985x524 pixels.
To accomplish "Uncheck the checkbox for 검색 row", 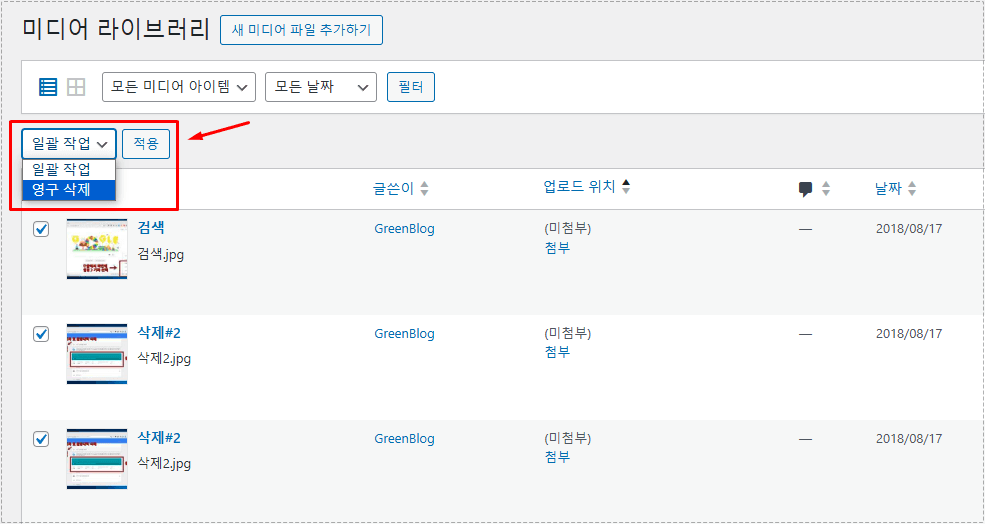I will [41, 229].
